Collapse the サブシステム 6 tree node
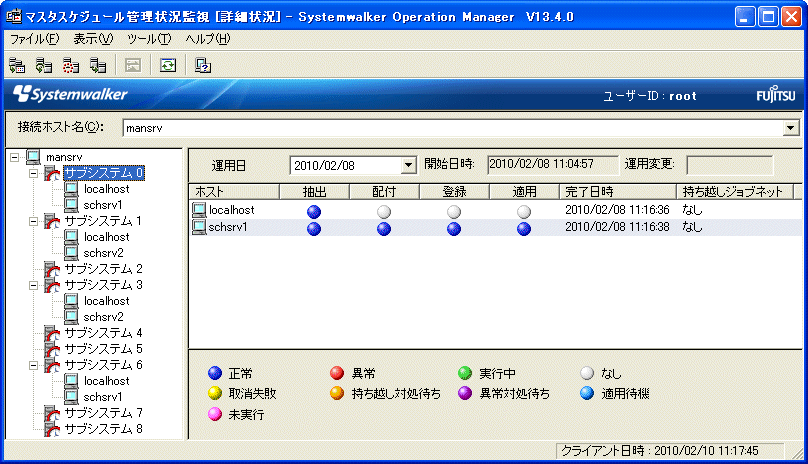The width and height of the screenshot is (808, 464). tap(33, 365)
